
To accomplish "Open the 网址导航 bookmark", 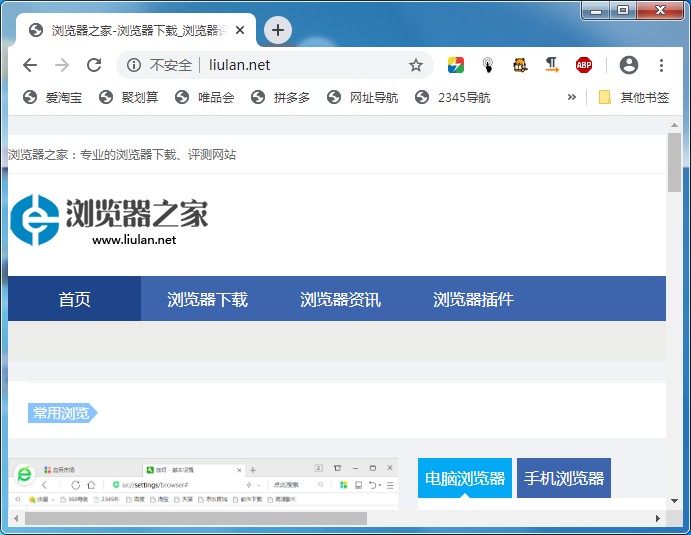I will (x=362, y=97).
